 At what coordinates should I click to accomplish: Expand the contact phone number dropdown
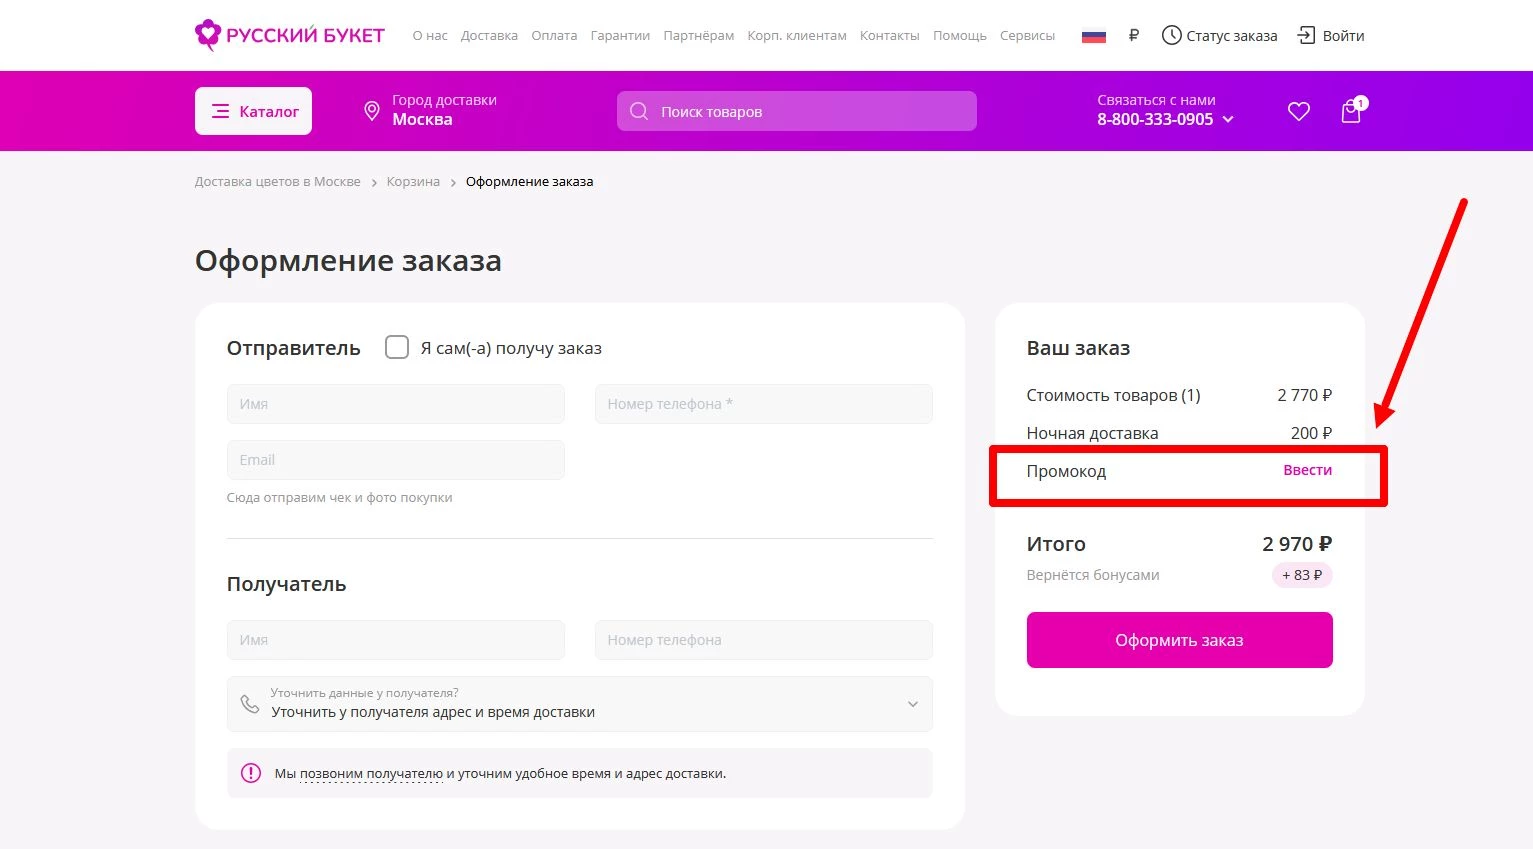tap(1228, 119)
